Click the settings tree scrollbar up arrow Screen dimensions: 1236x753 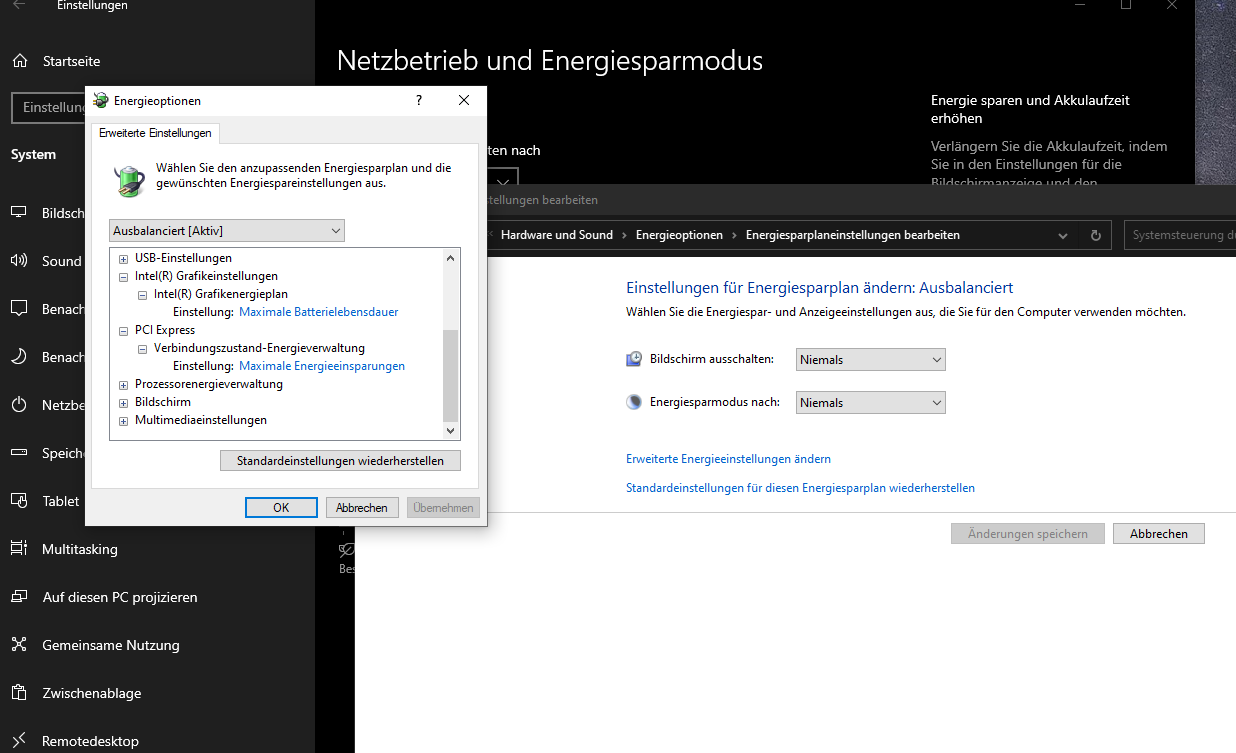(x=450, y=258)
